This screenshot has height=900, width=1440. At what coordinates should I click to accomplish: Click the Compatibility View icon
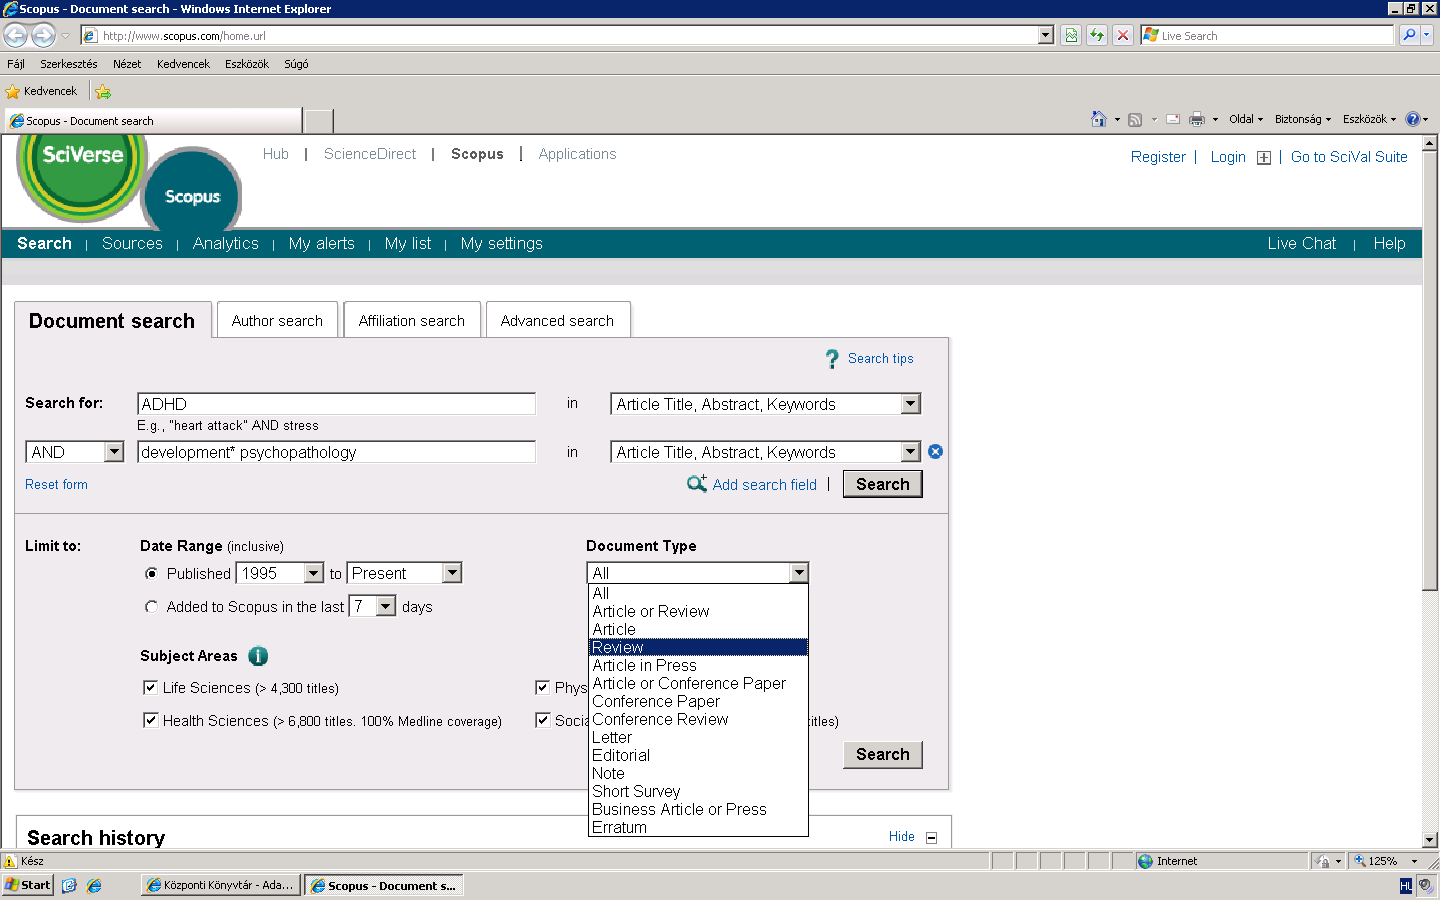click(1071, 35)
